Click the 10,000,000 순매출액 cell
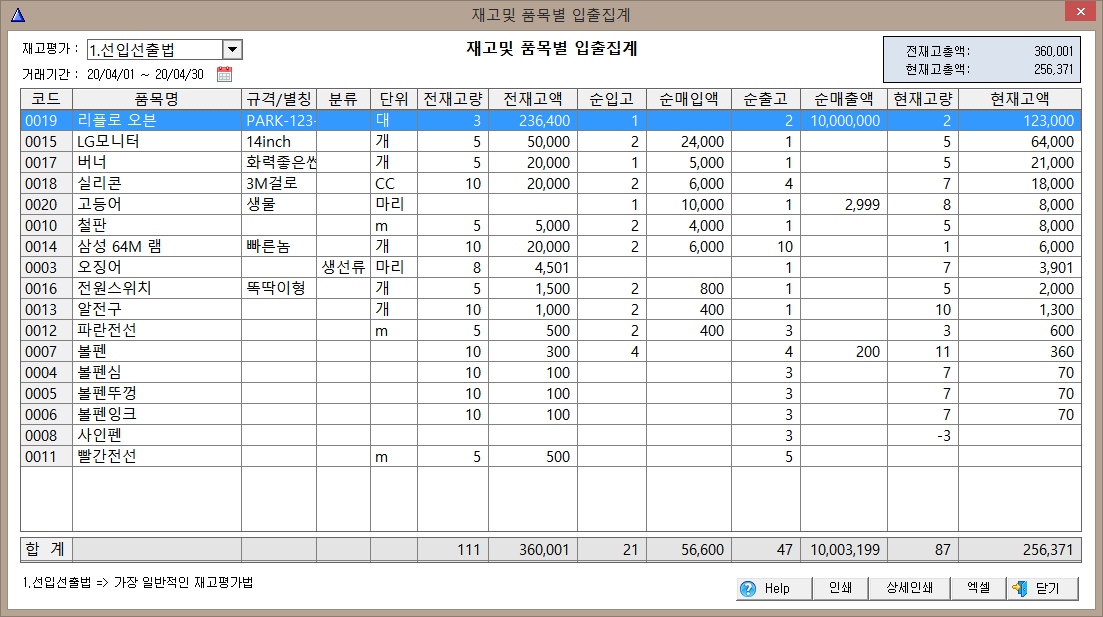Screen dimensions: 1103x617 pos(844,120)
